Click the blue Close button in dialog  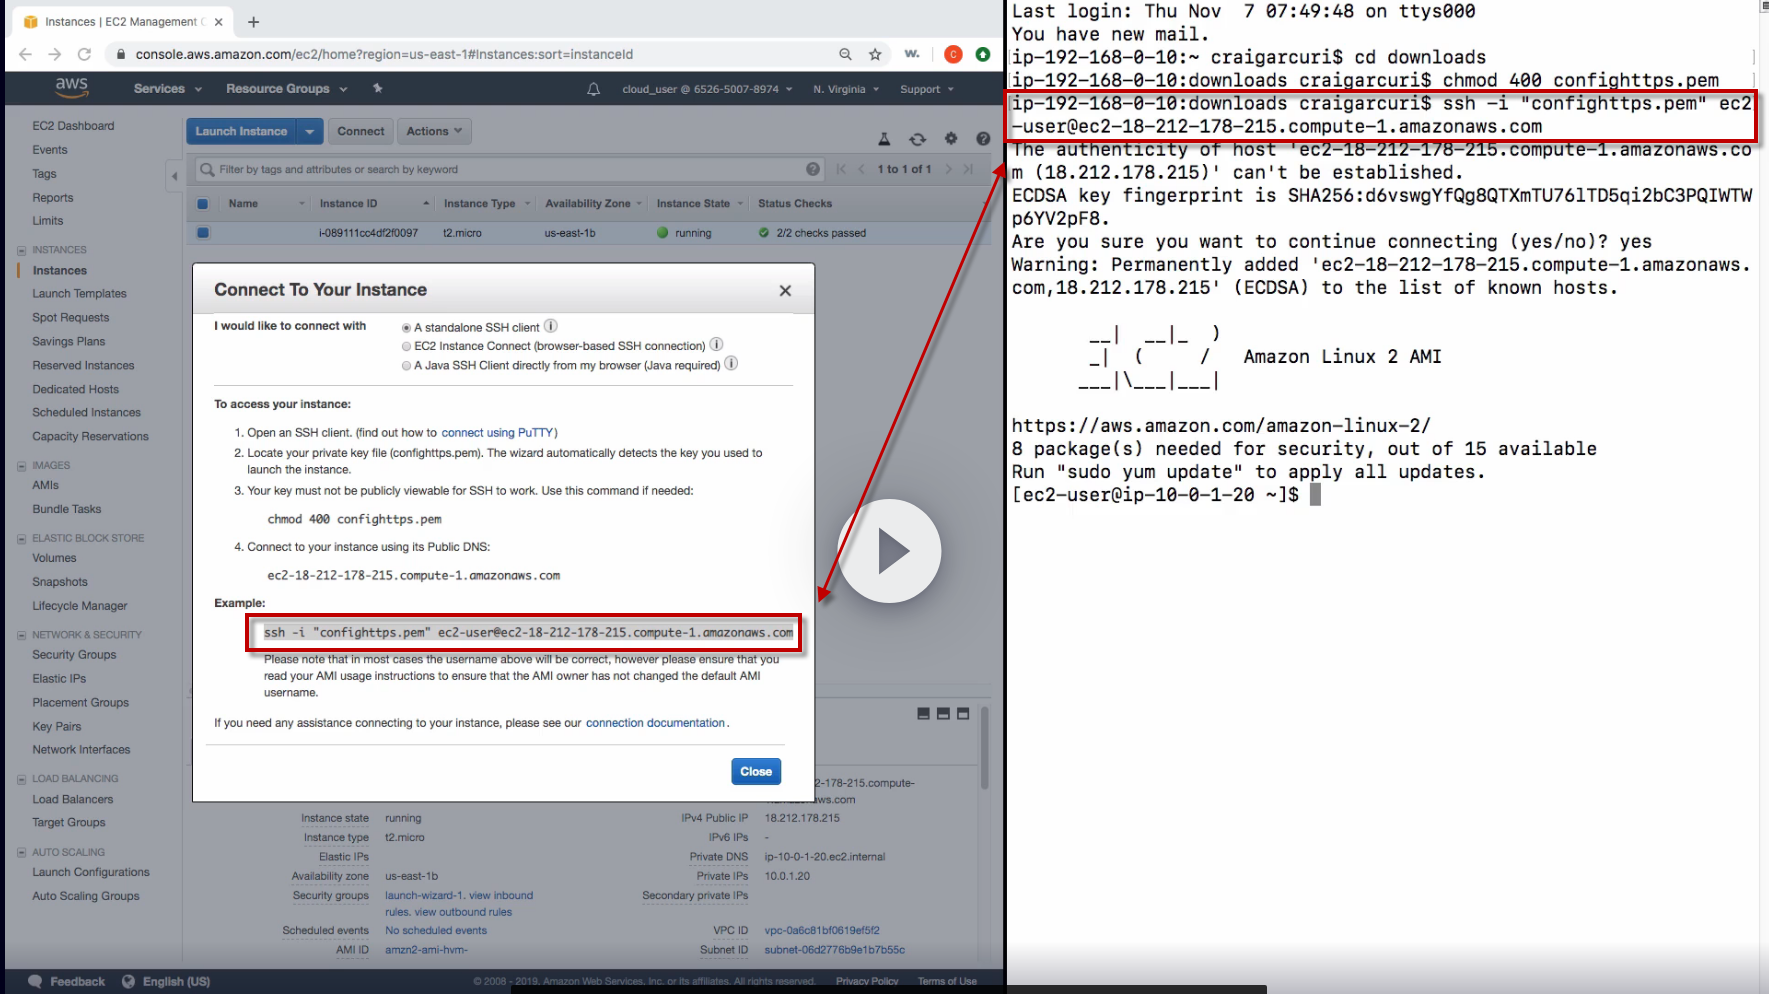click(756, 771)
